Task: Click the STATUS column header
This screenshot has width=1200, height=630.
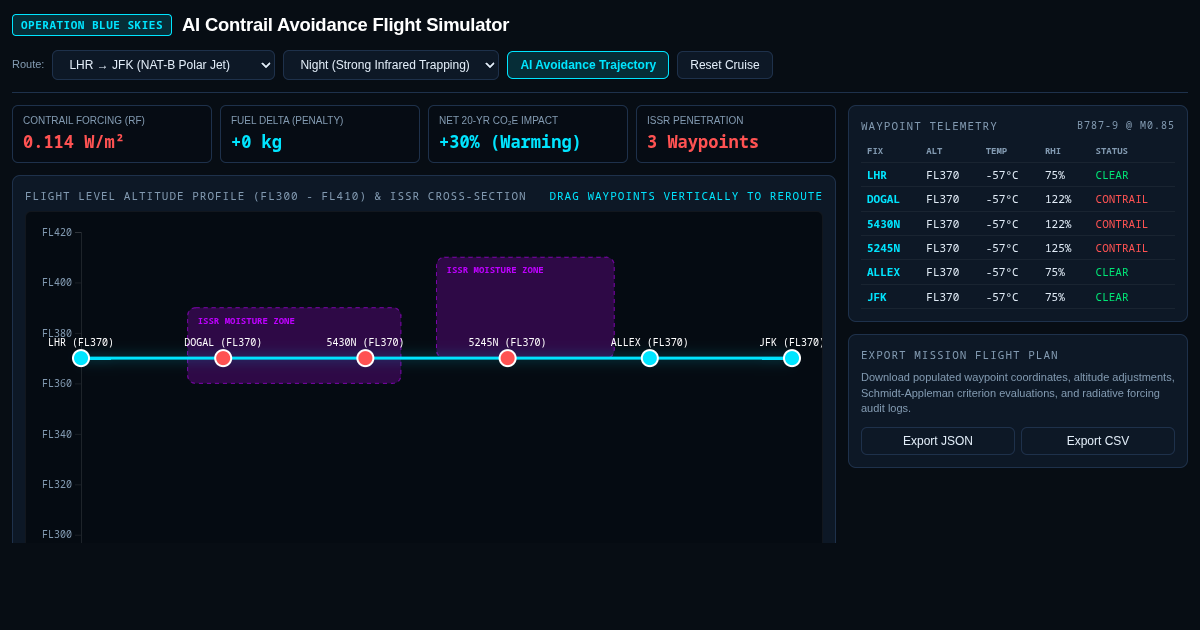Action: coord(1111,151)
